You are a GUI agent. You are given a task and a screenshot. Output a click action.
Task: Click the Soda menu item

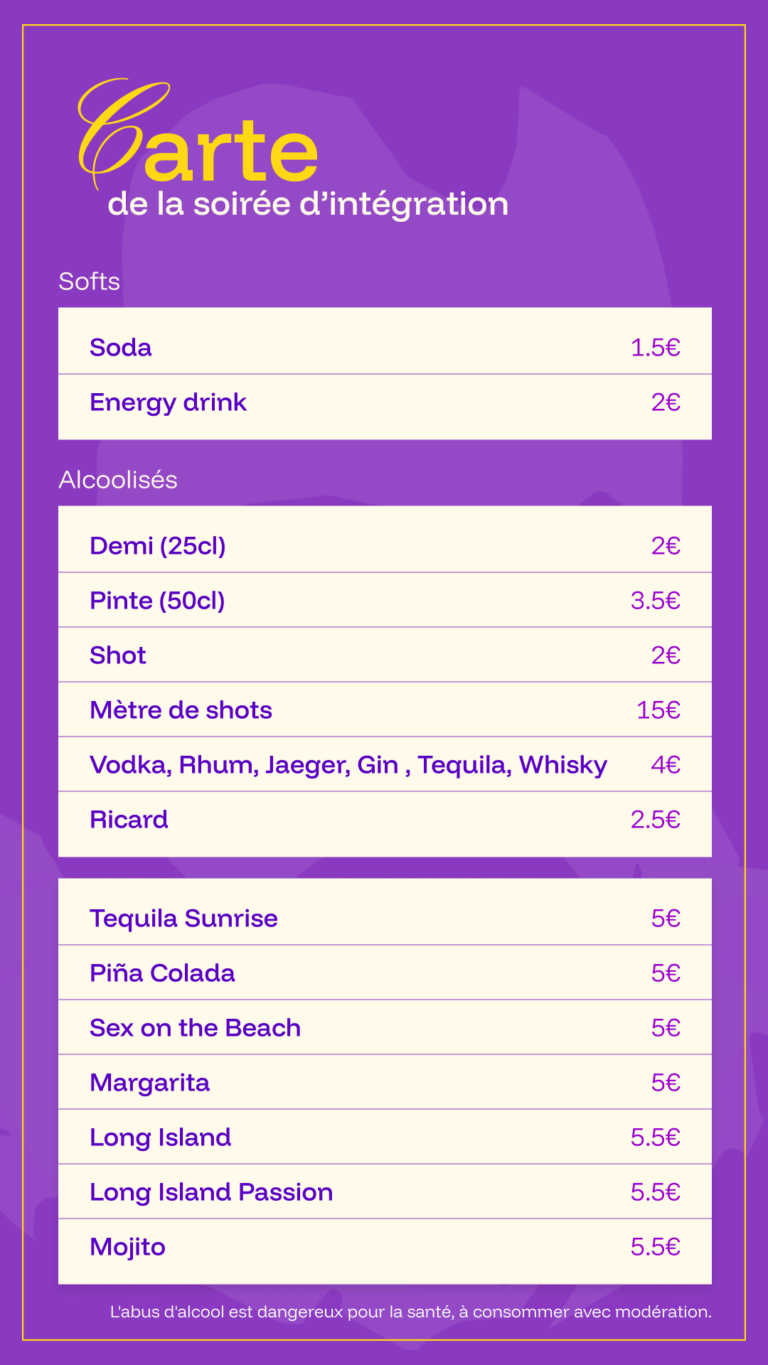pyautogui.click(x=121, y=348)
